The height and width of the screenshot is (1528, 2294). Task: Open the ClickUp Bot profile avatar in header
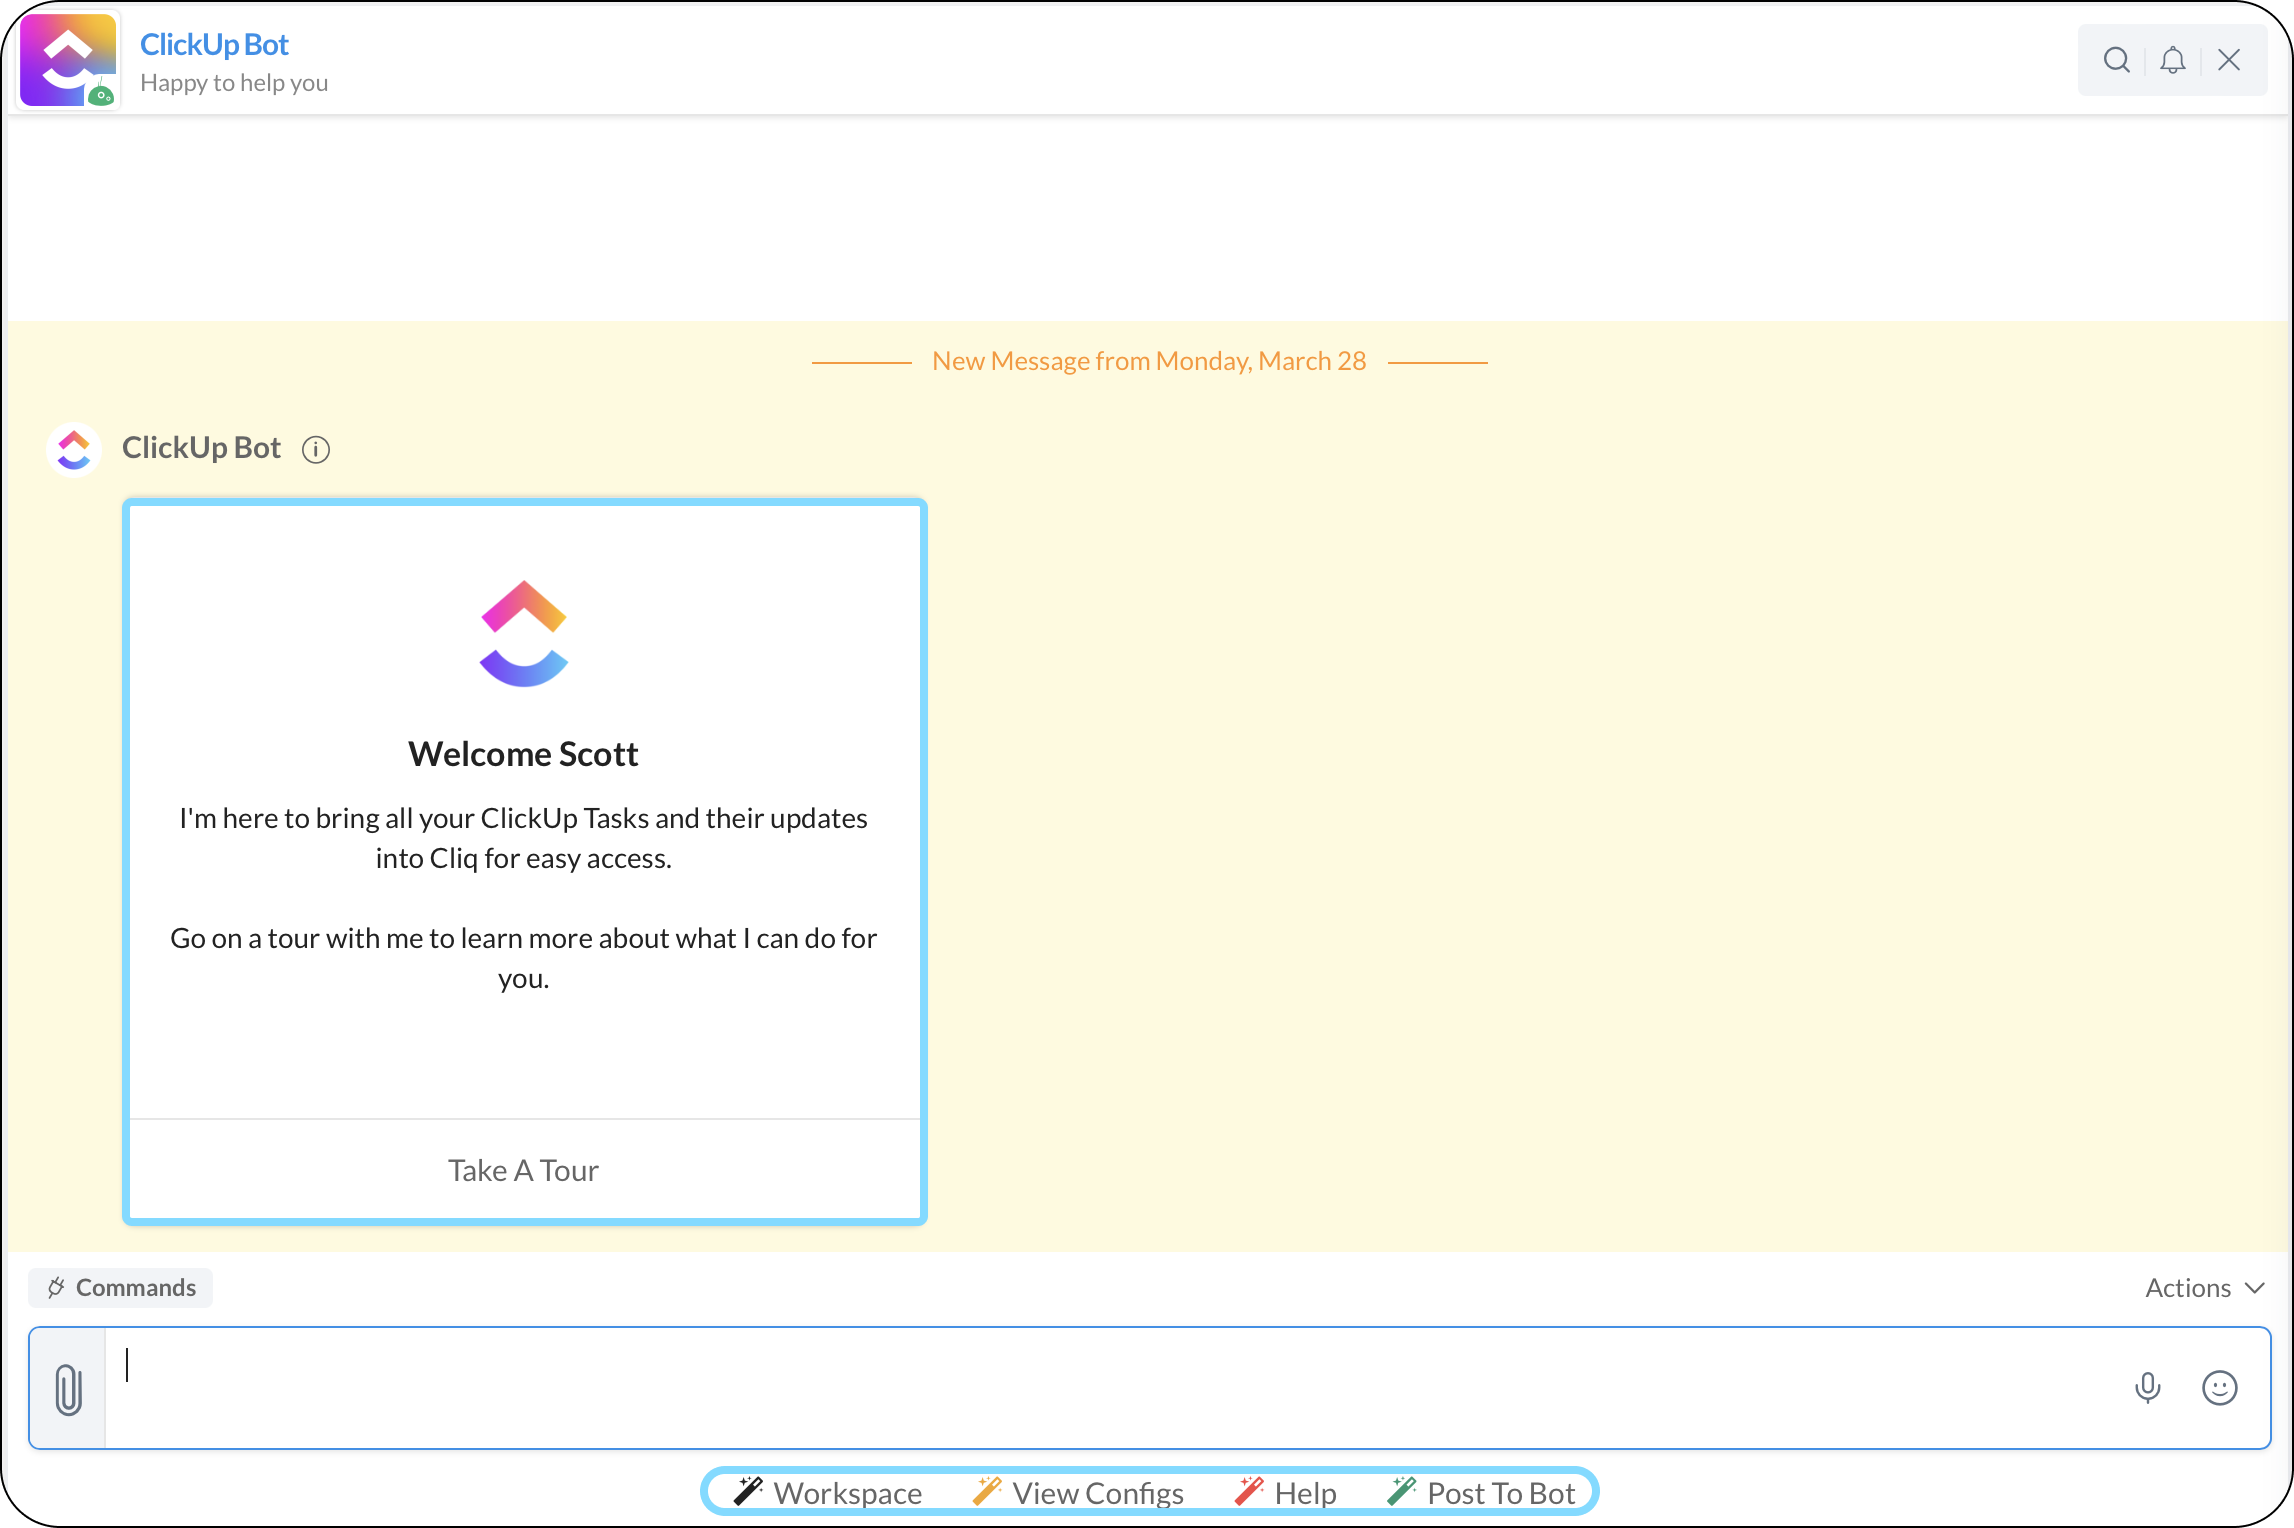pyautogui.click(x=68, y=60)
